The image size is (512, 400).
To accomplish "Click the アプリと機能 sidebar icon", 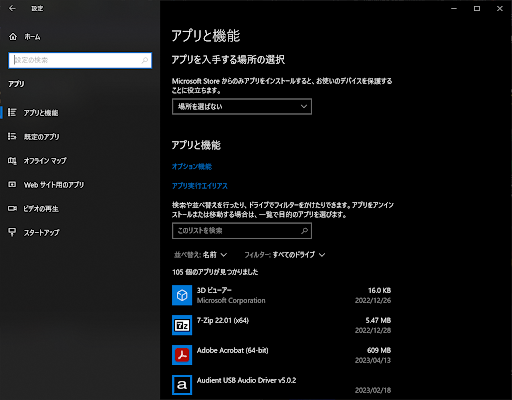I will click(12, 112).
